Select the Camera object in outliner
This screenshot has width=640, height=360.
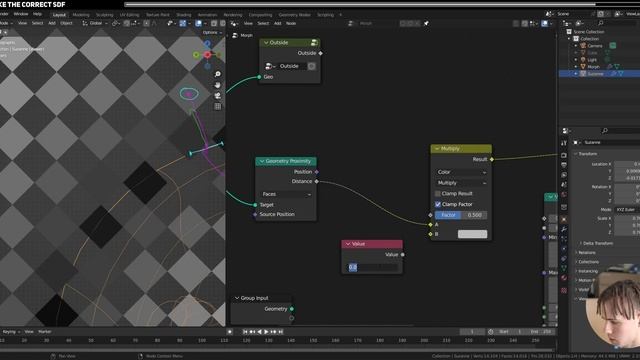tap(595, 46)
